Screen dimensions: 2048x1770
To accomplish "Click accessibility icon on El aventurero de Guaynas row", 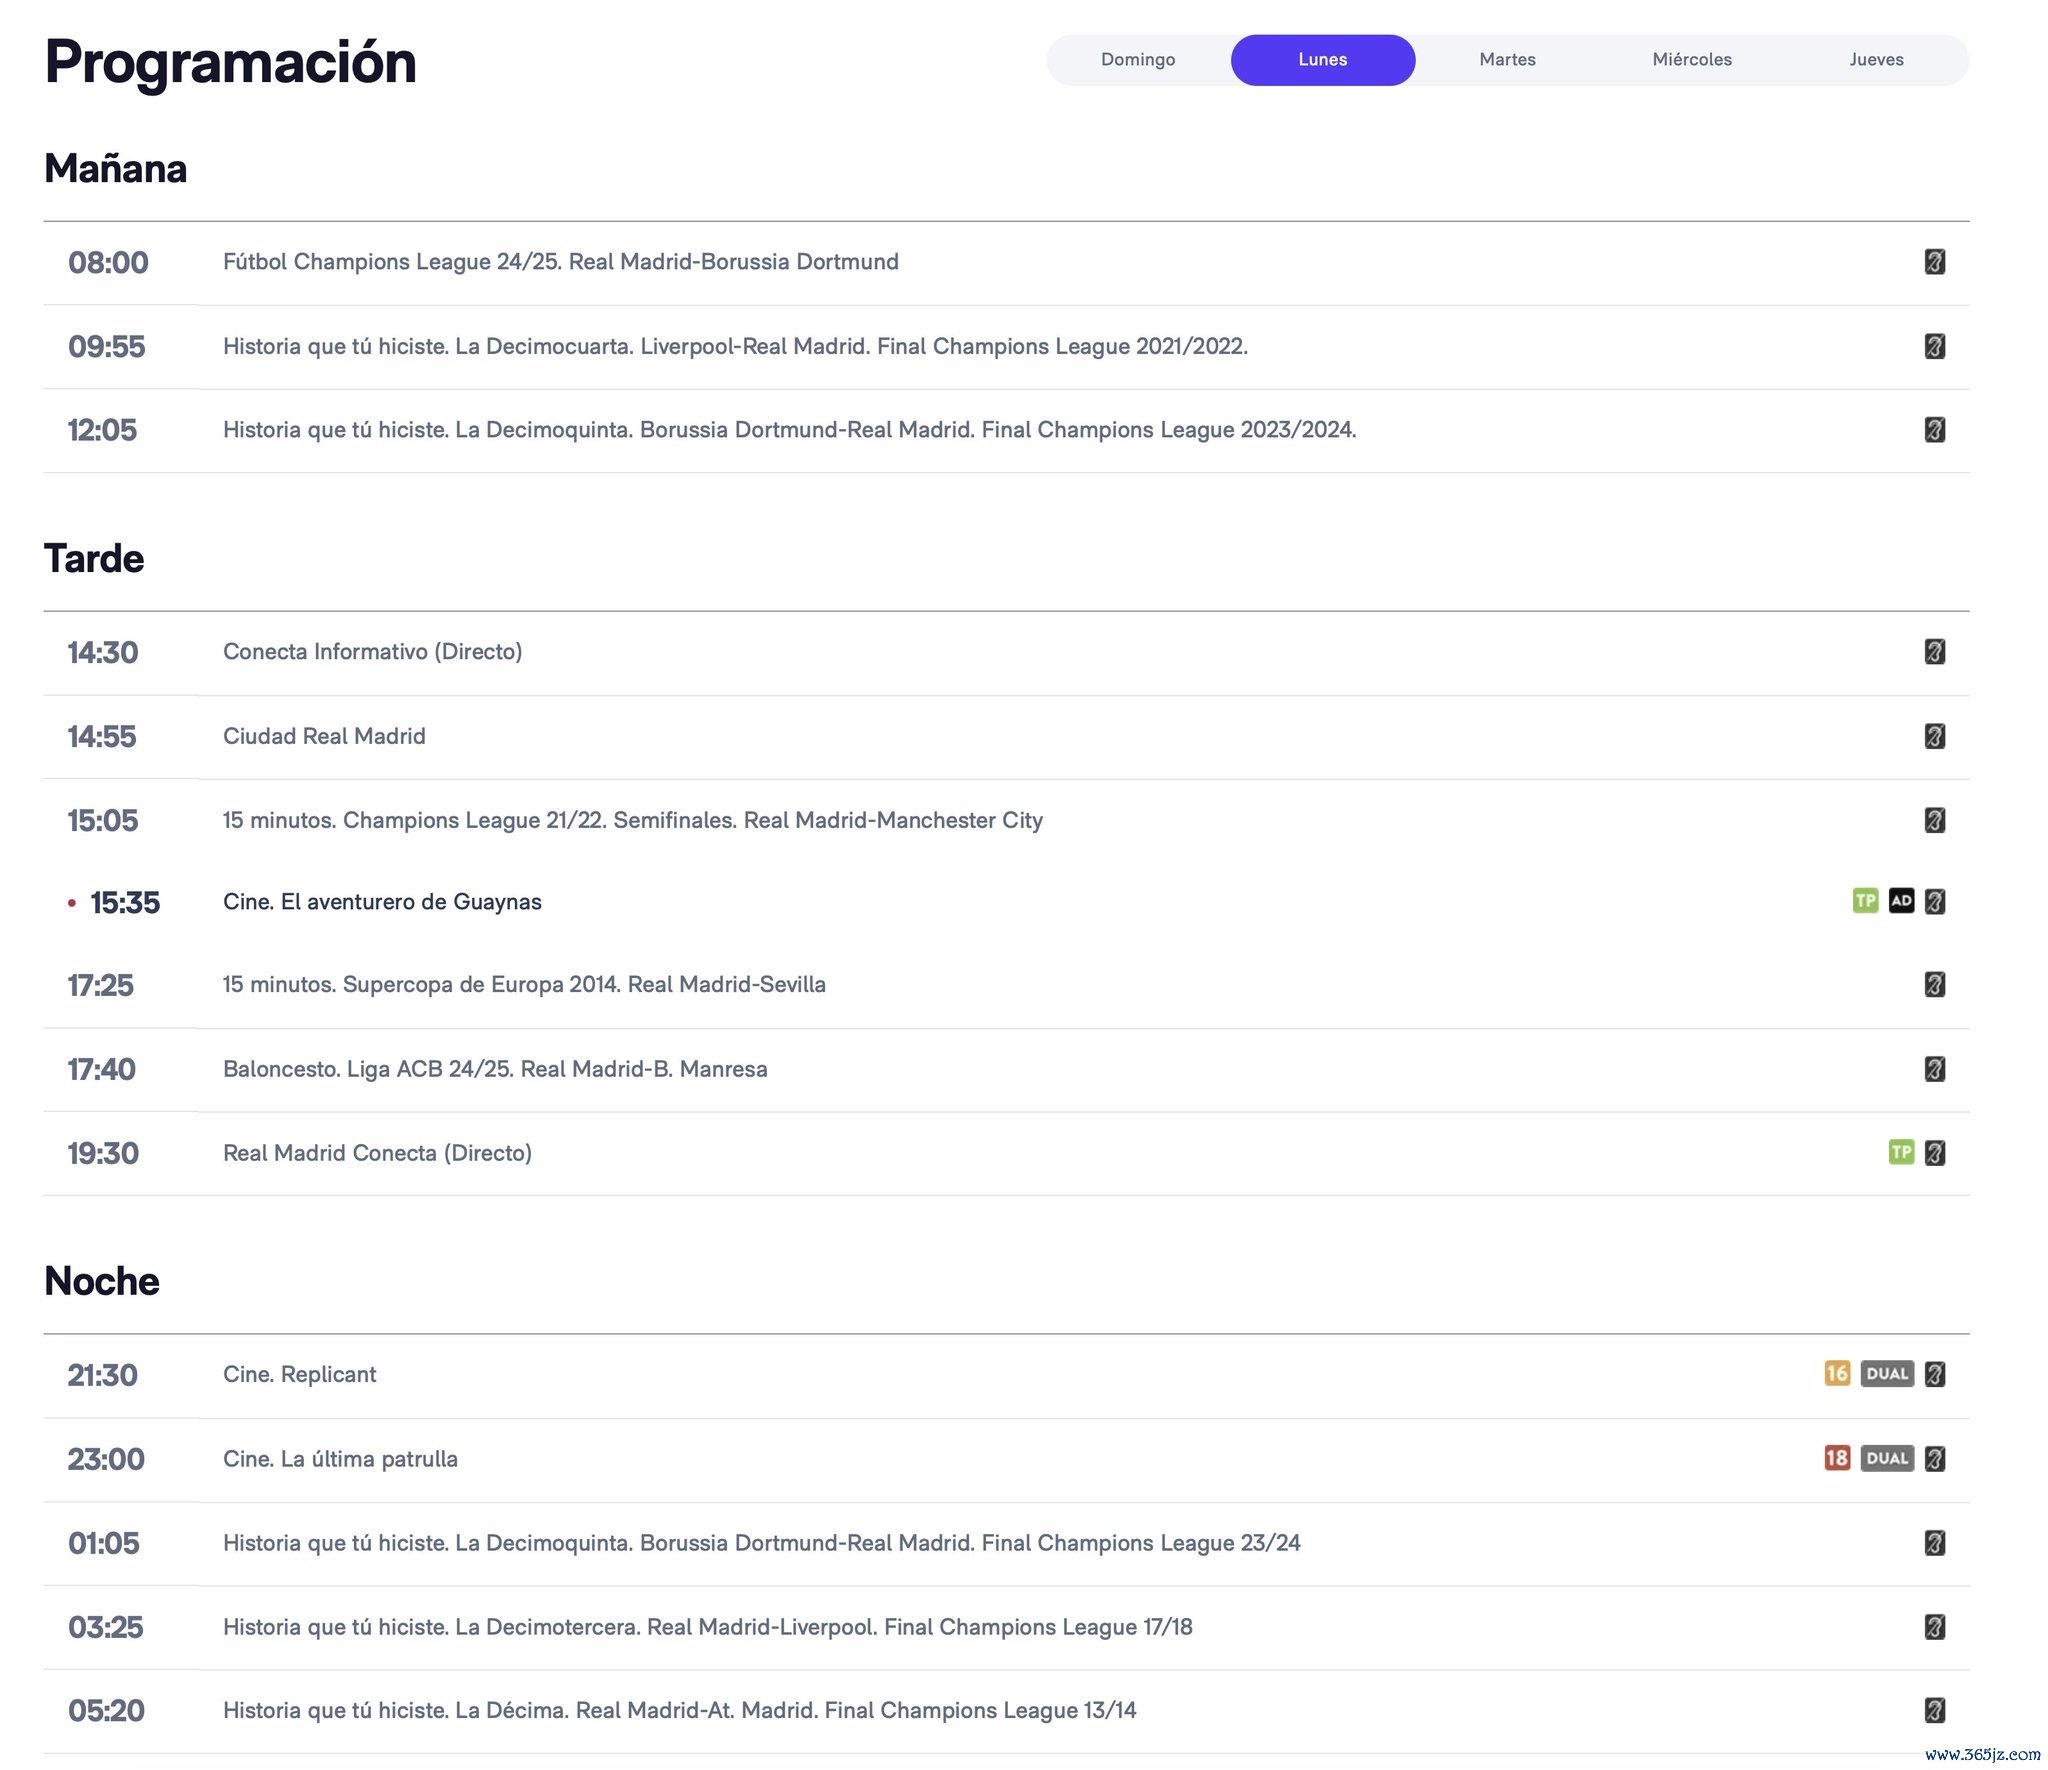I will 1934,902.
